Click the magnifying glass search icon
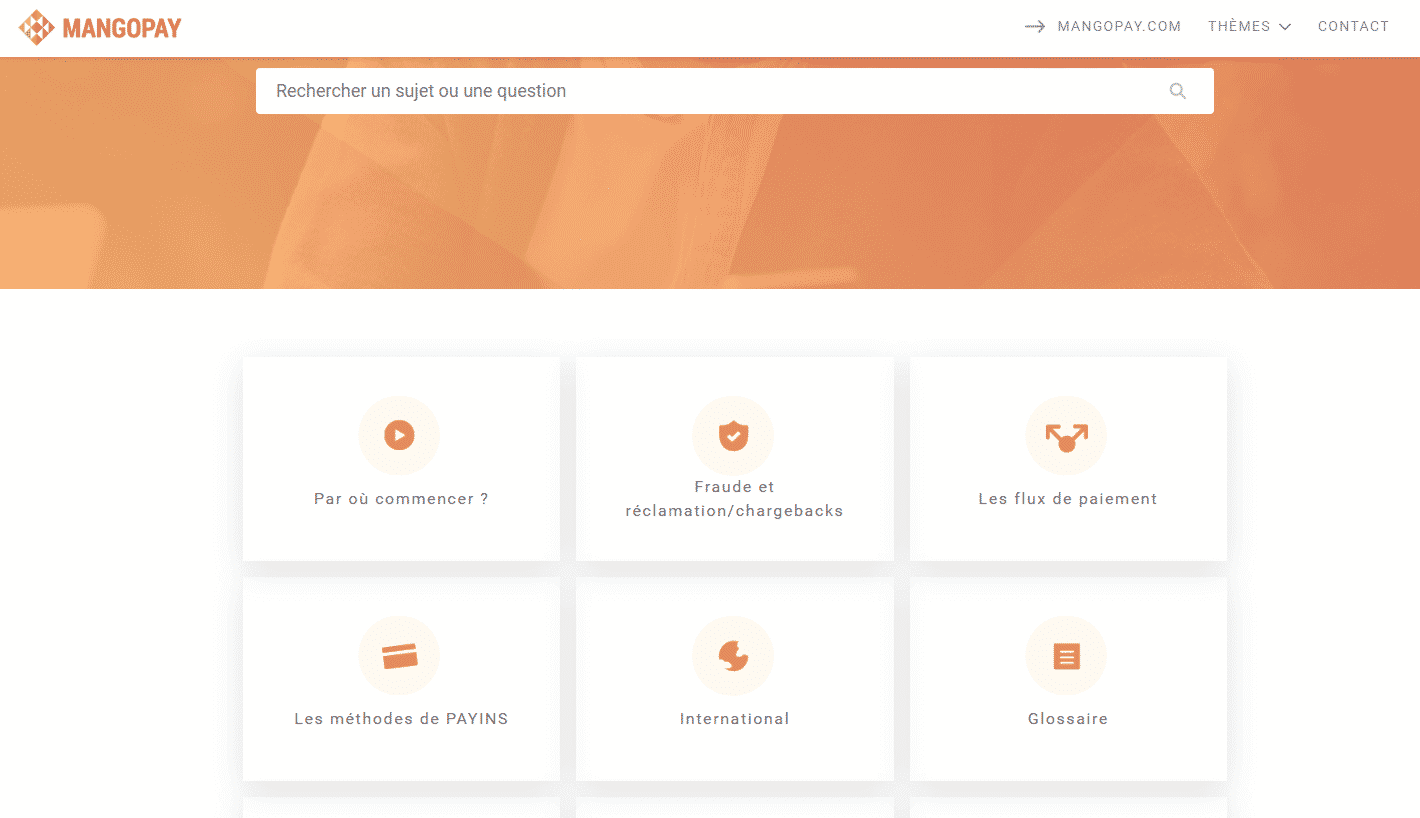 pyautogui.click(x=1177, y=91)
